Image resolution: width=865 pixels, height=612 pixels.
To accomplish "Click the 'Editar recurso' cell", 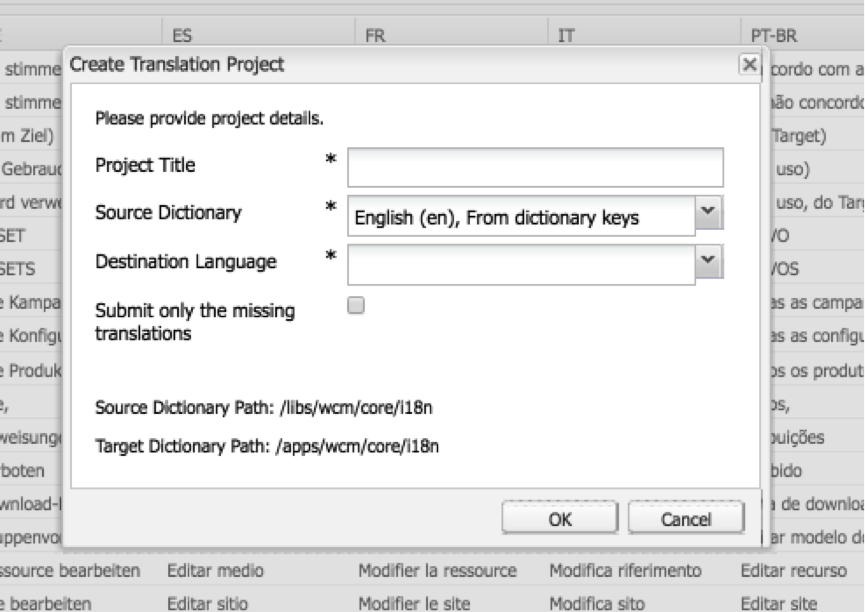I will [793, 570].
